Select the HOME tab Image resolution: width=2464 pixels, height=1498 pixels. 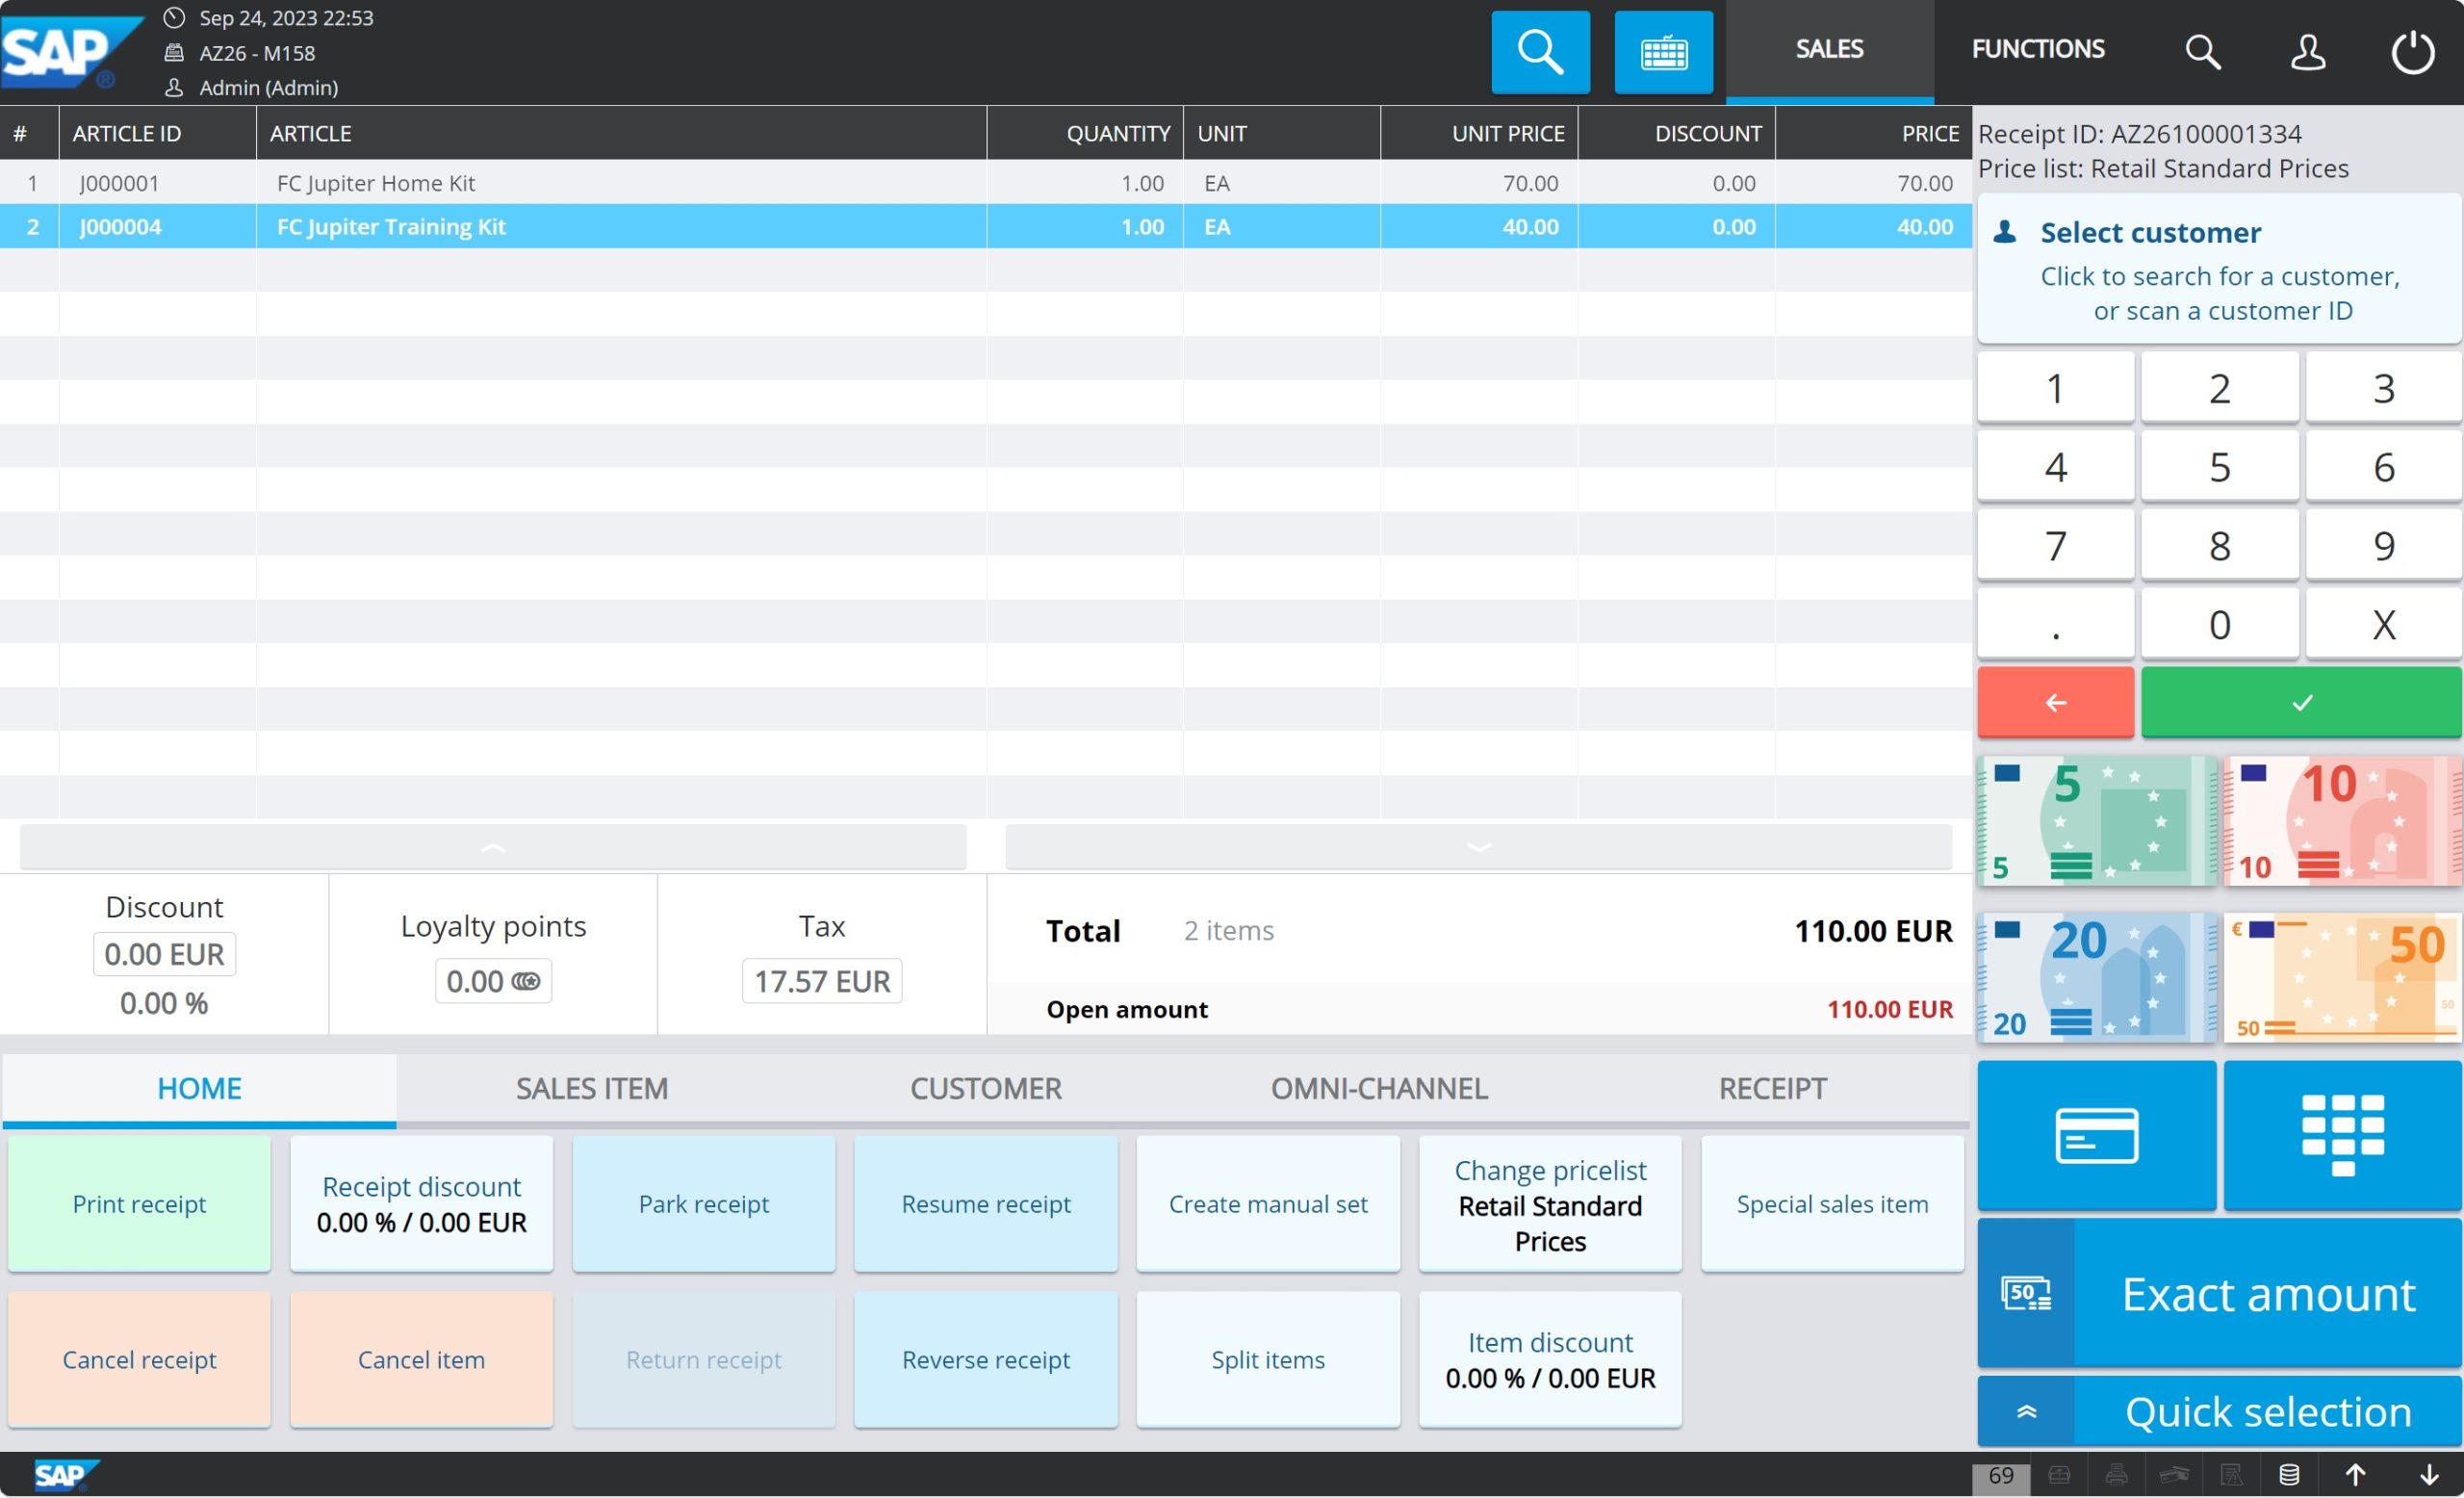tap(199, 1089)
